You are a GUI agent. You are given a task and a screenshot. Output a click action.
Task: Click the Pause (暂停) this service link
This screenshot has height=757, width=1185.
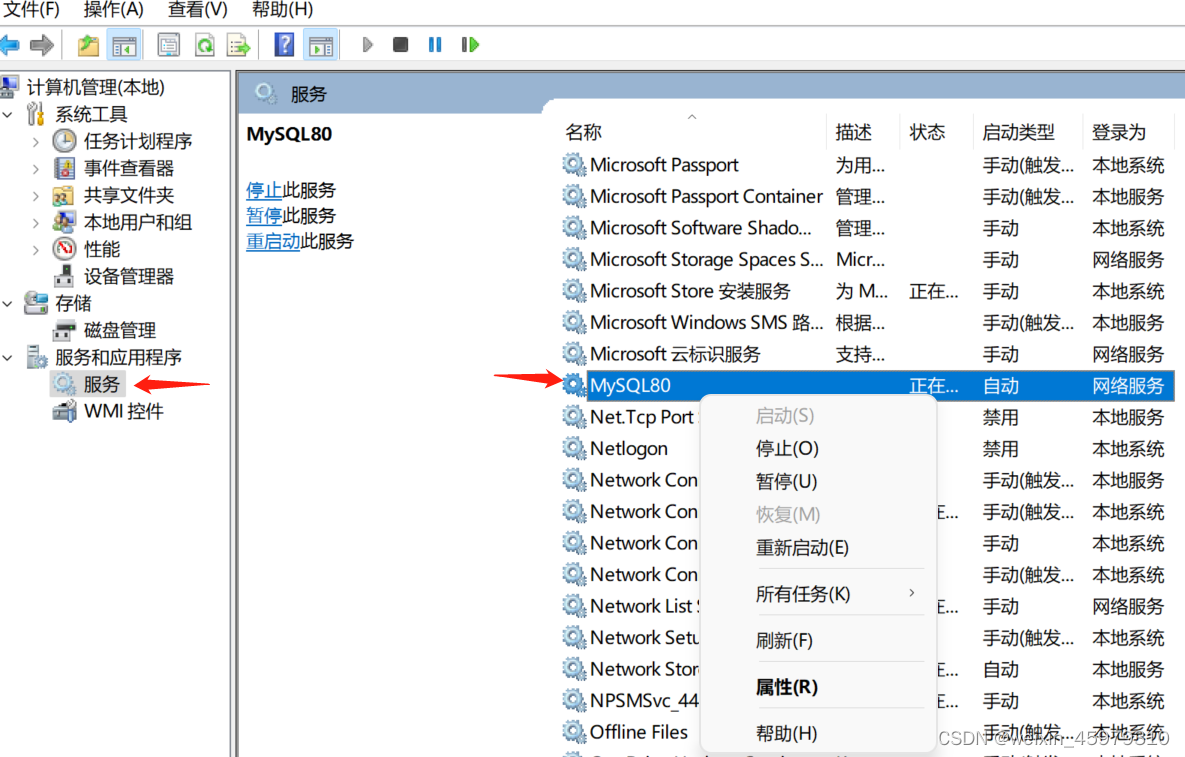pyautogui.click(x=264, y=216)
